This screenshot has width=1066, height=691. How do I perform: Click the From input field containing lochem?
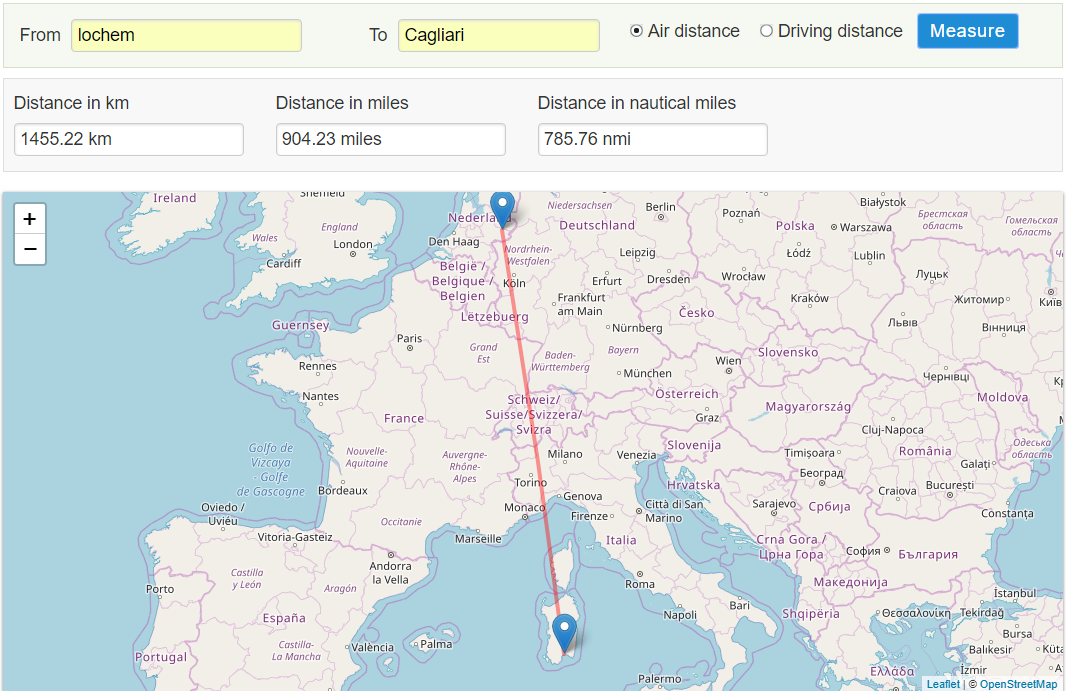point(187,35)
